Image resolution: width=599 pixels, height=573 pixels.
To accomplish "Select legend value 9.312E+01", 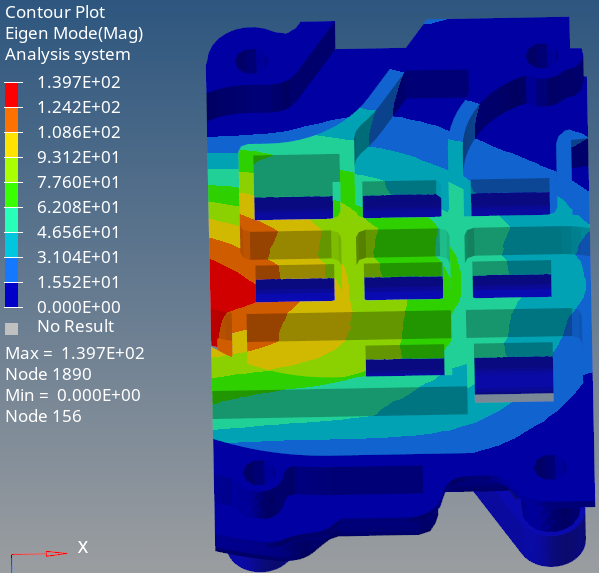I will (78, 157).
